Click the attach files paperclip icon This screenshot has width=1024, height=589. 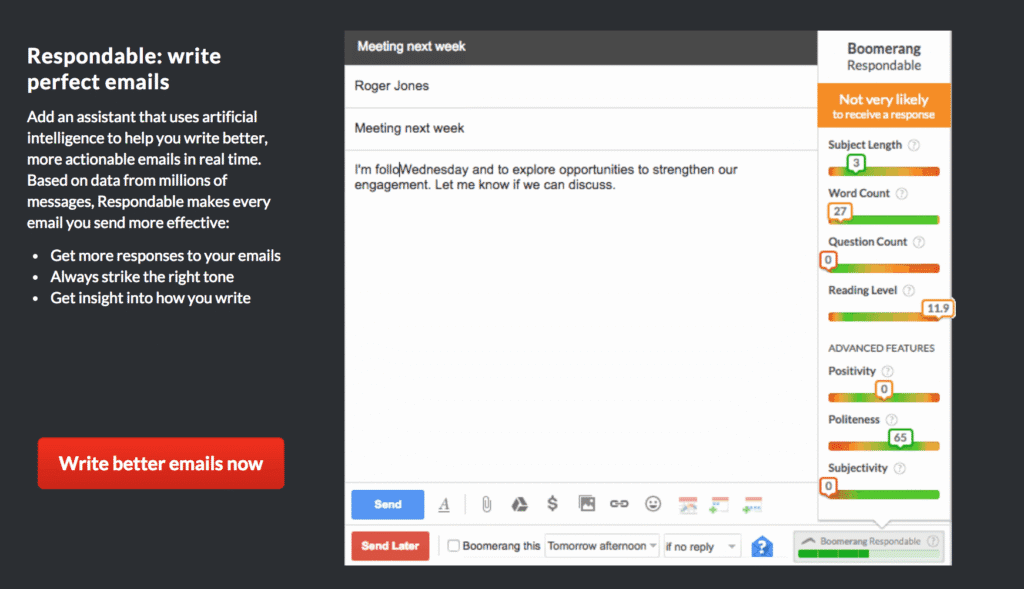(486, 505)
